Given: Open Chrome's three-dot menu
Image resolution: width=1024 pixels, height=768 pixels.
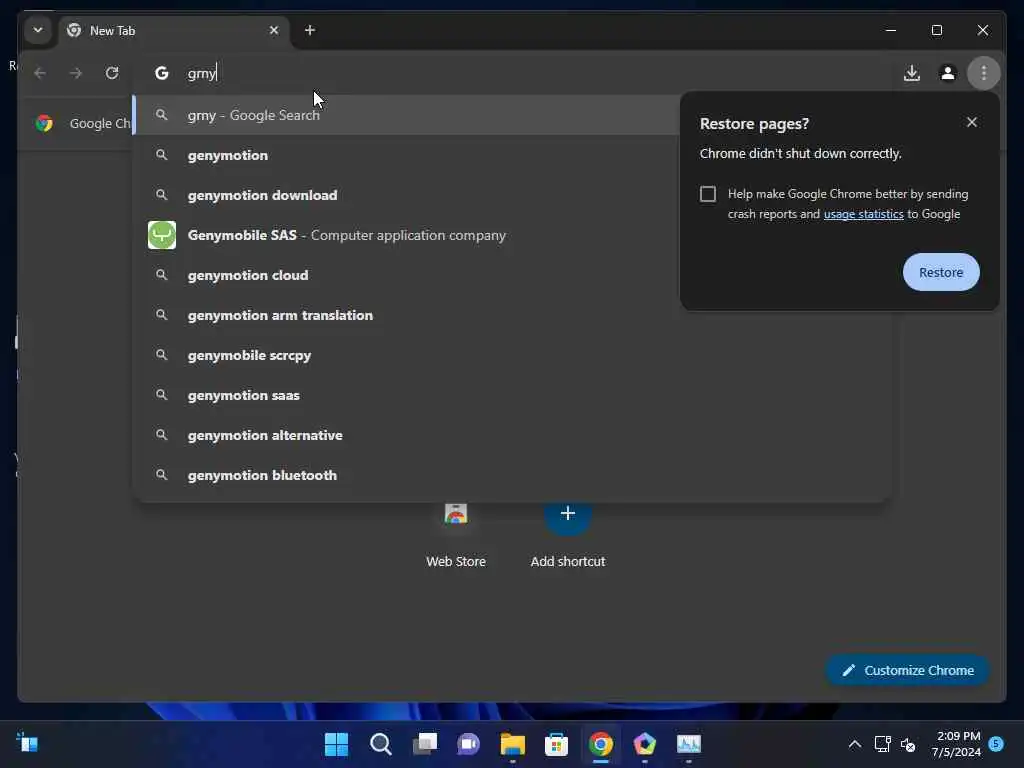Looking at the screenshot, I should point(984,73).
